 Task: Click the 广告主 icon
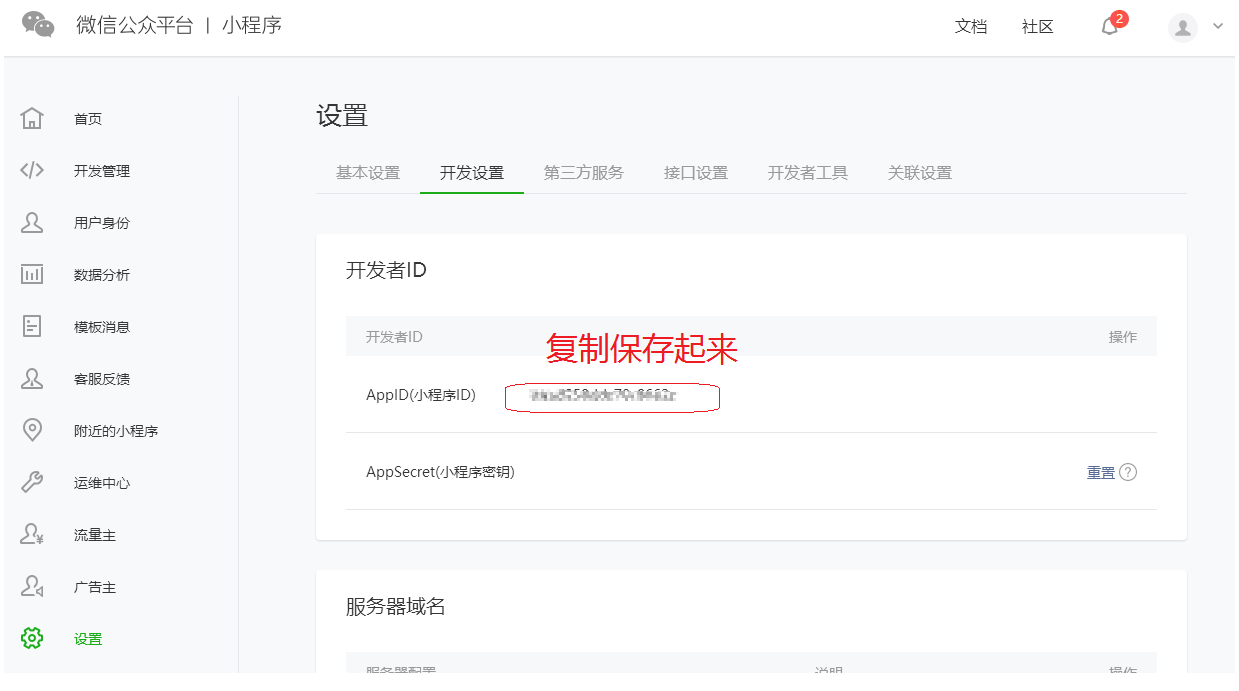(32, 586)
